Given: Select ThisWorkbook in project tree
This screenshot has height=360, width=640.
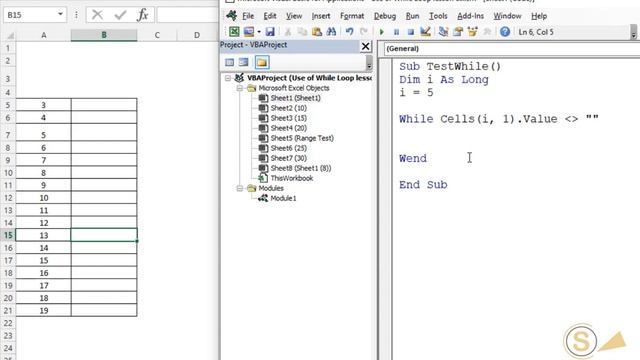Looking at the screenshot, I should pos(292,178).
